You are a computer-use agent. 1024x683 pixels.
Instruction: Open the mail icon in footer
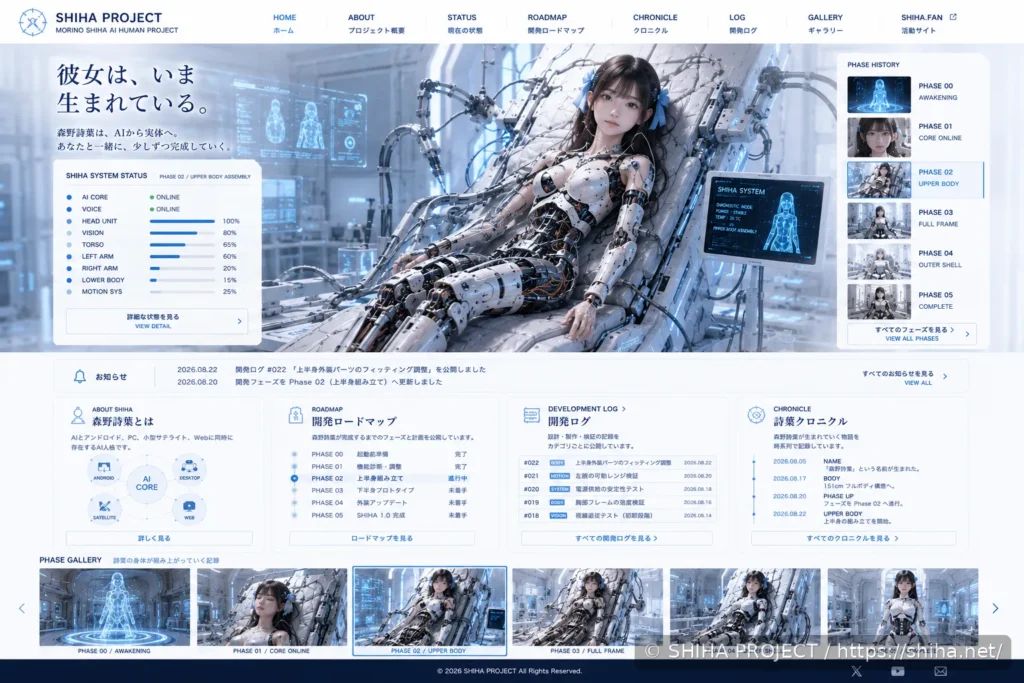coord(940,671)
